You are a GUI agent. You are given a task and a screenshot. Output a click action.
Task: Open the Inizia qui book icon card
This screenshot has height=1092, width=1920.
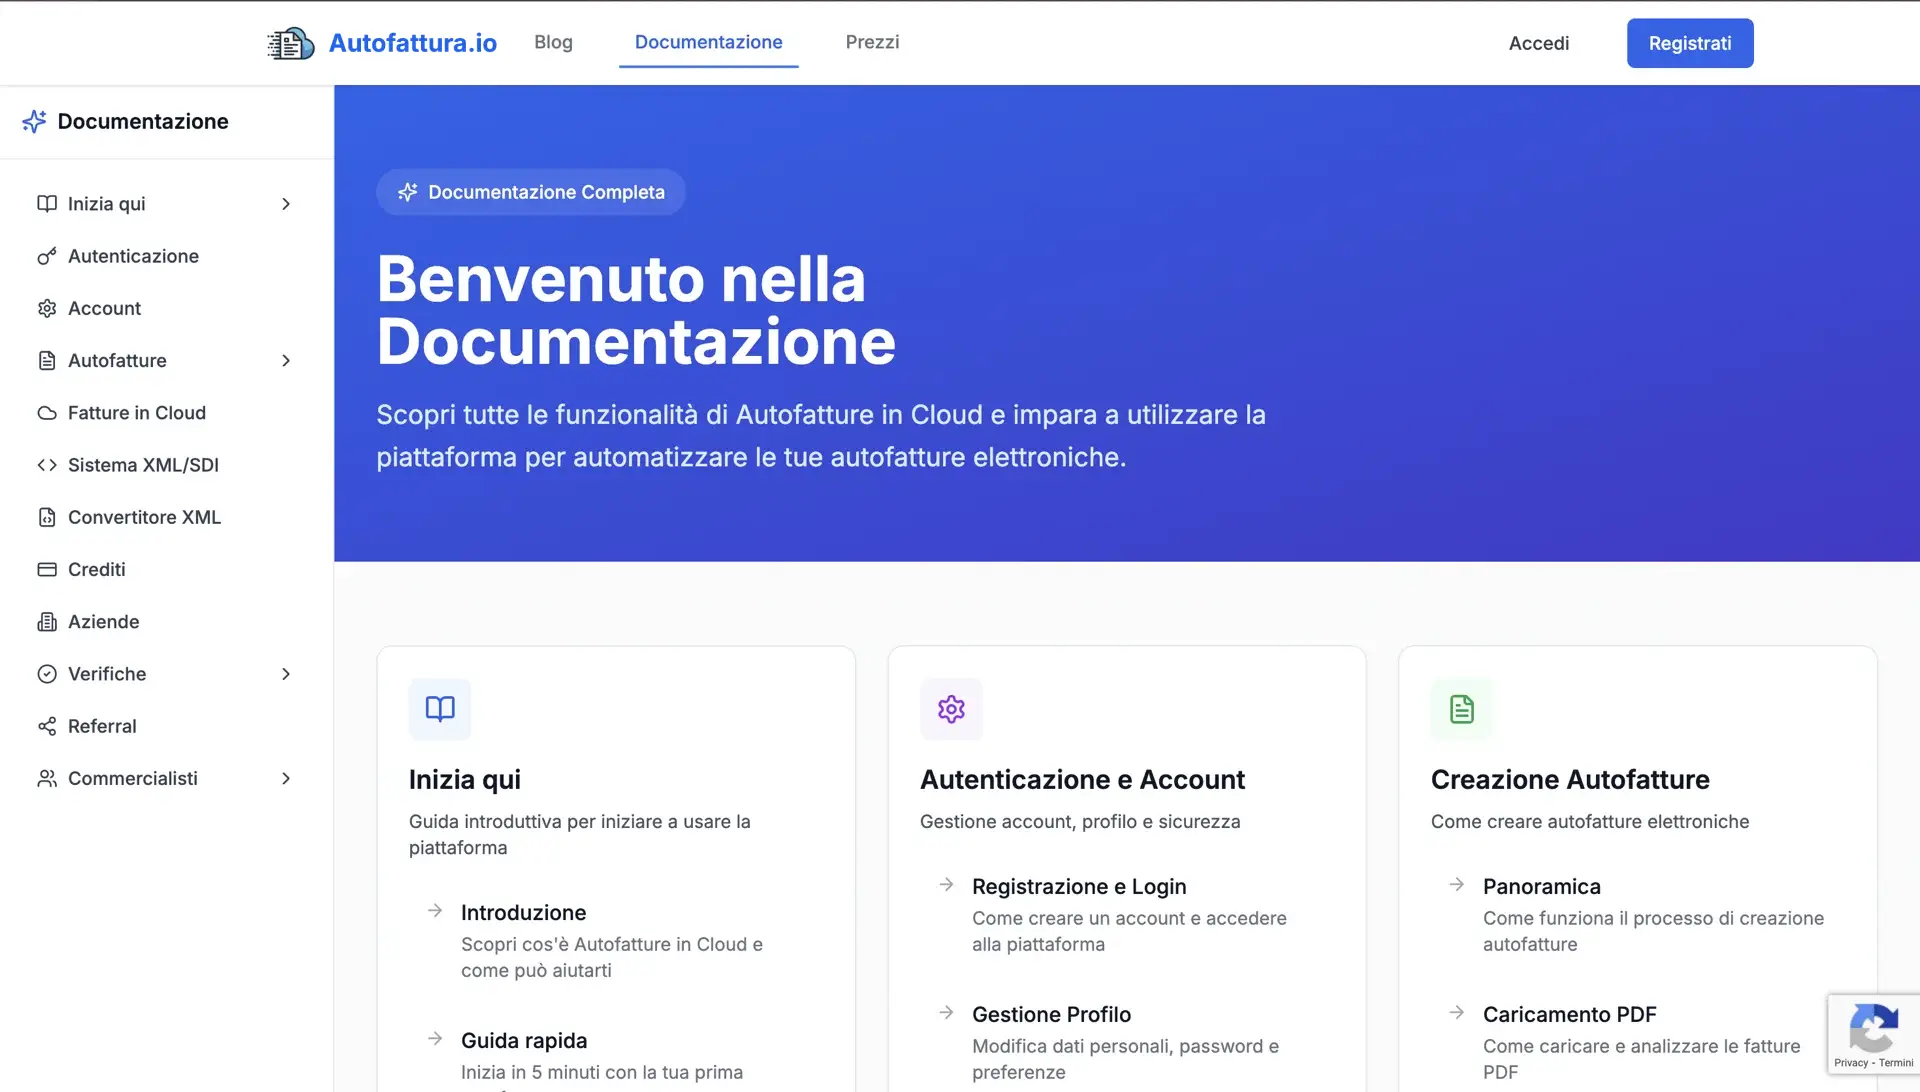(x=439, y=709)
